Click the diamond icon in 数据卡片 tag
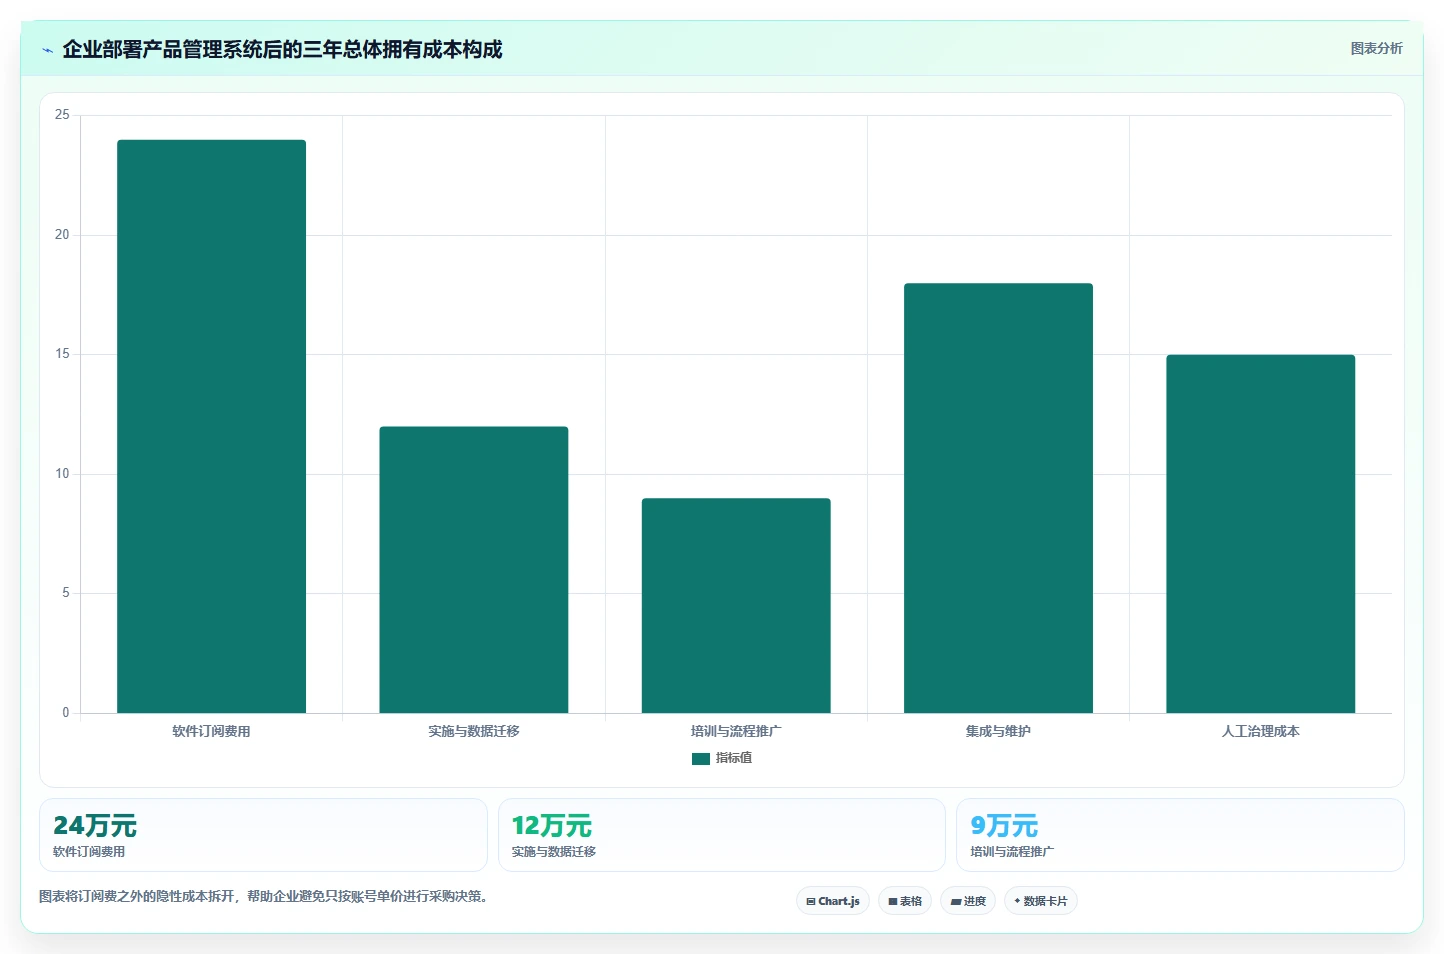The width and height of the screenshot is (1444, 954). point(1017,901)
